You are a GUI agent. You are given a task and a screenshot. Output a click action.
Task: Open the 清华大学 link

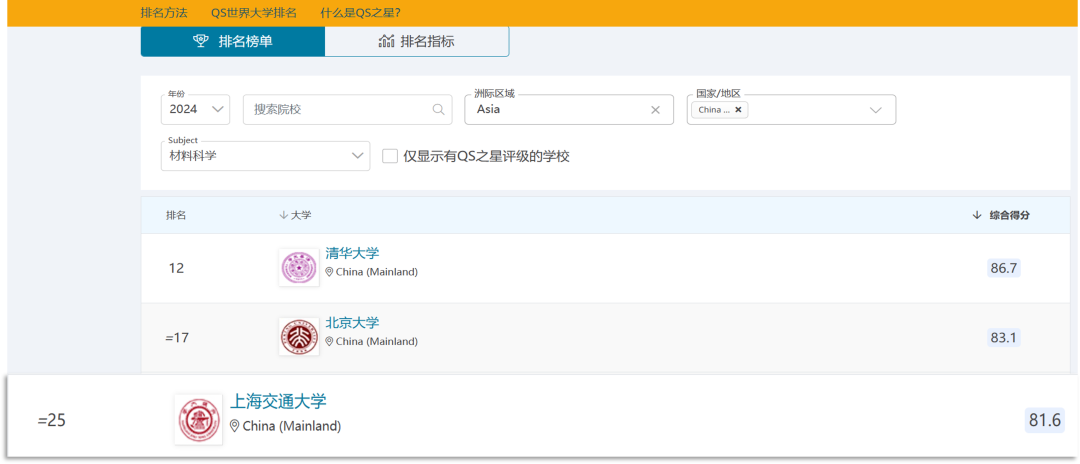point(352,254)
